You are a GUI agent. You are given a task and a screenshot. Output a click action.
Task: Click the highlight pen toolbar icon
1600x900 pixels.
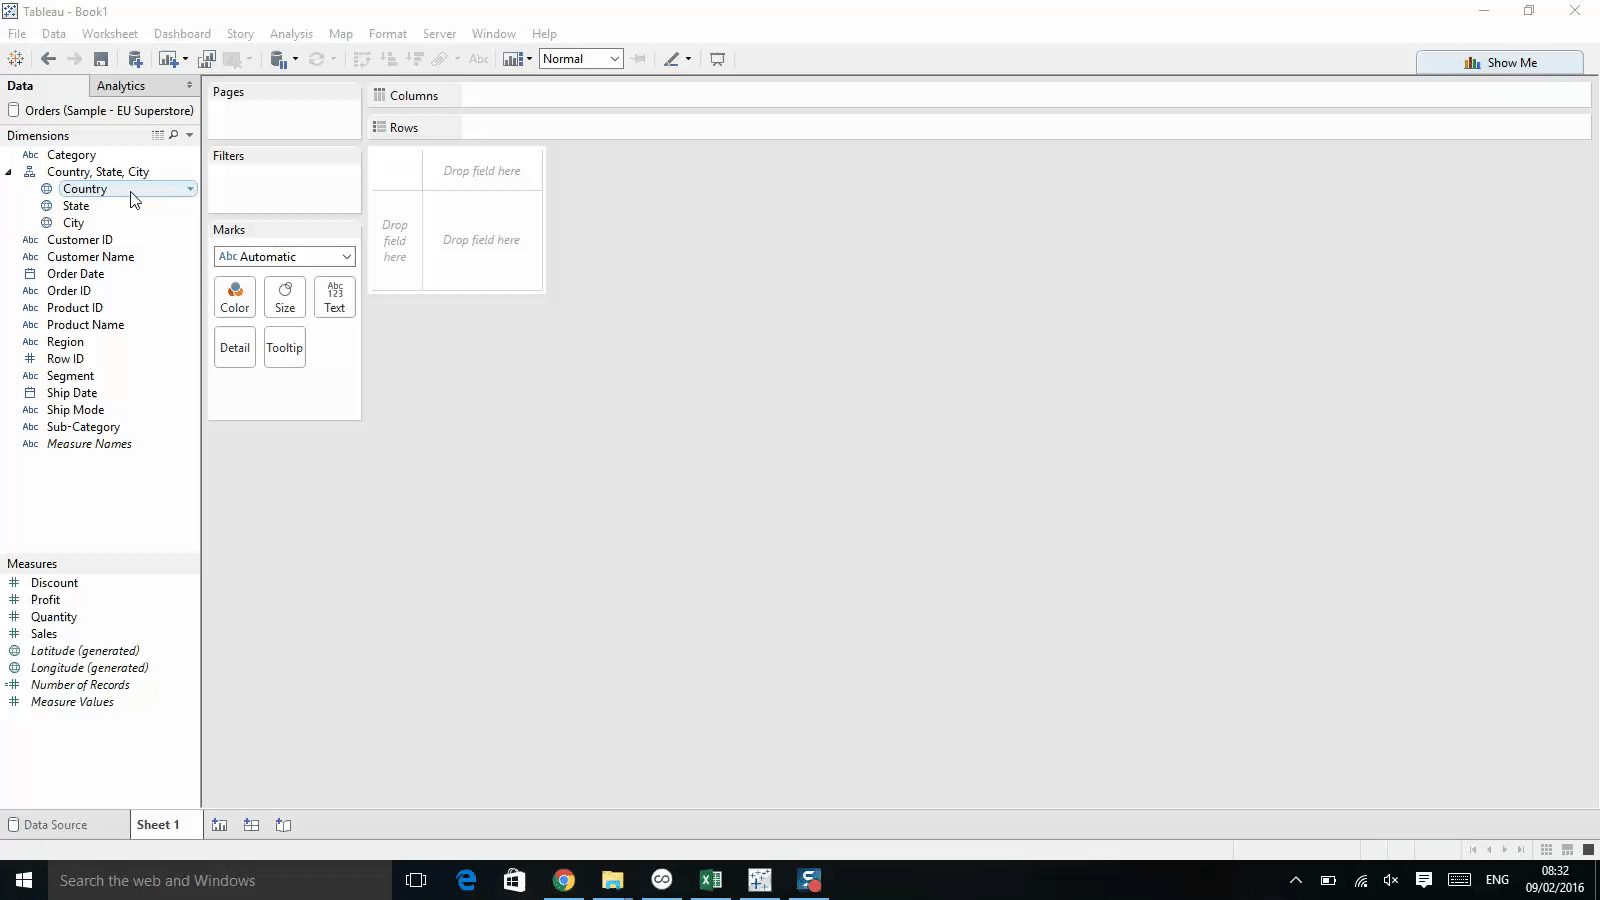coord(672,59)
